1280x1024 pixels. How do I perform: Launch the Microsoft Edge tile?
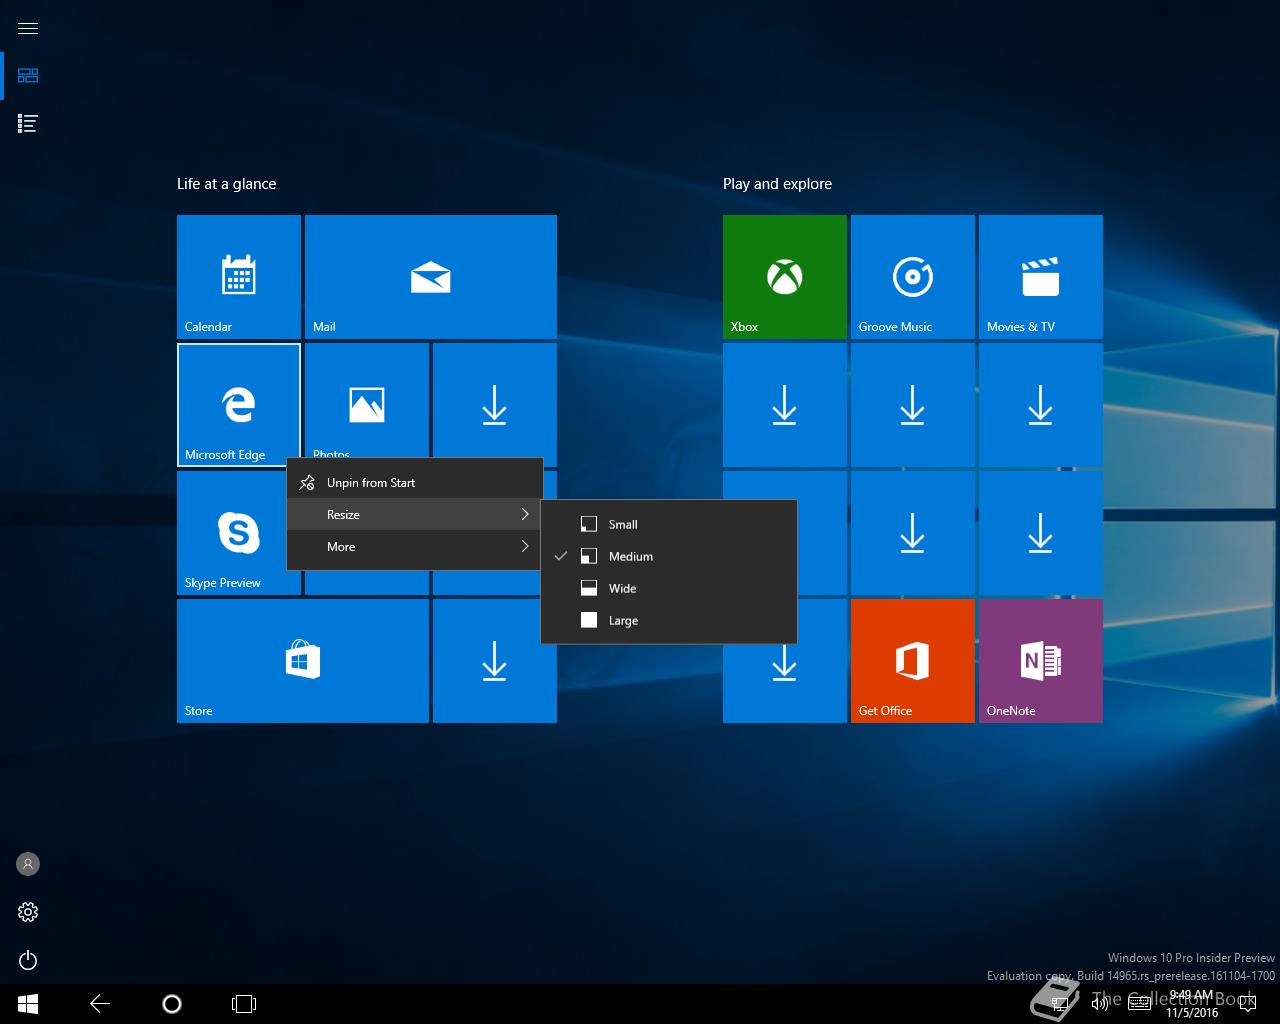click(239, 405)
